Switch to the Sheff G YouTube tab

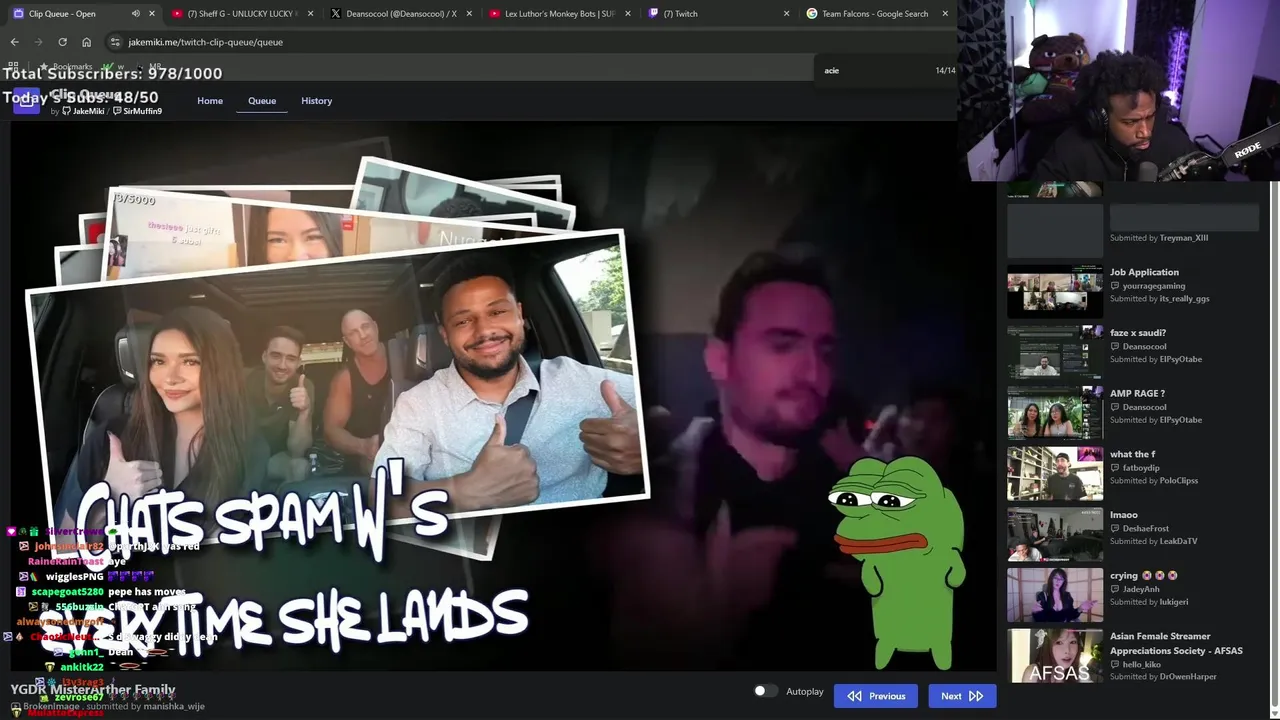pos(241,14)
